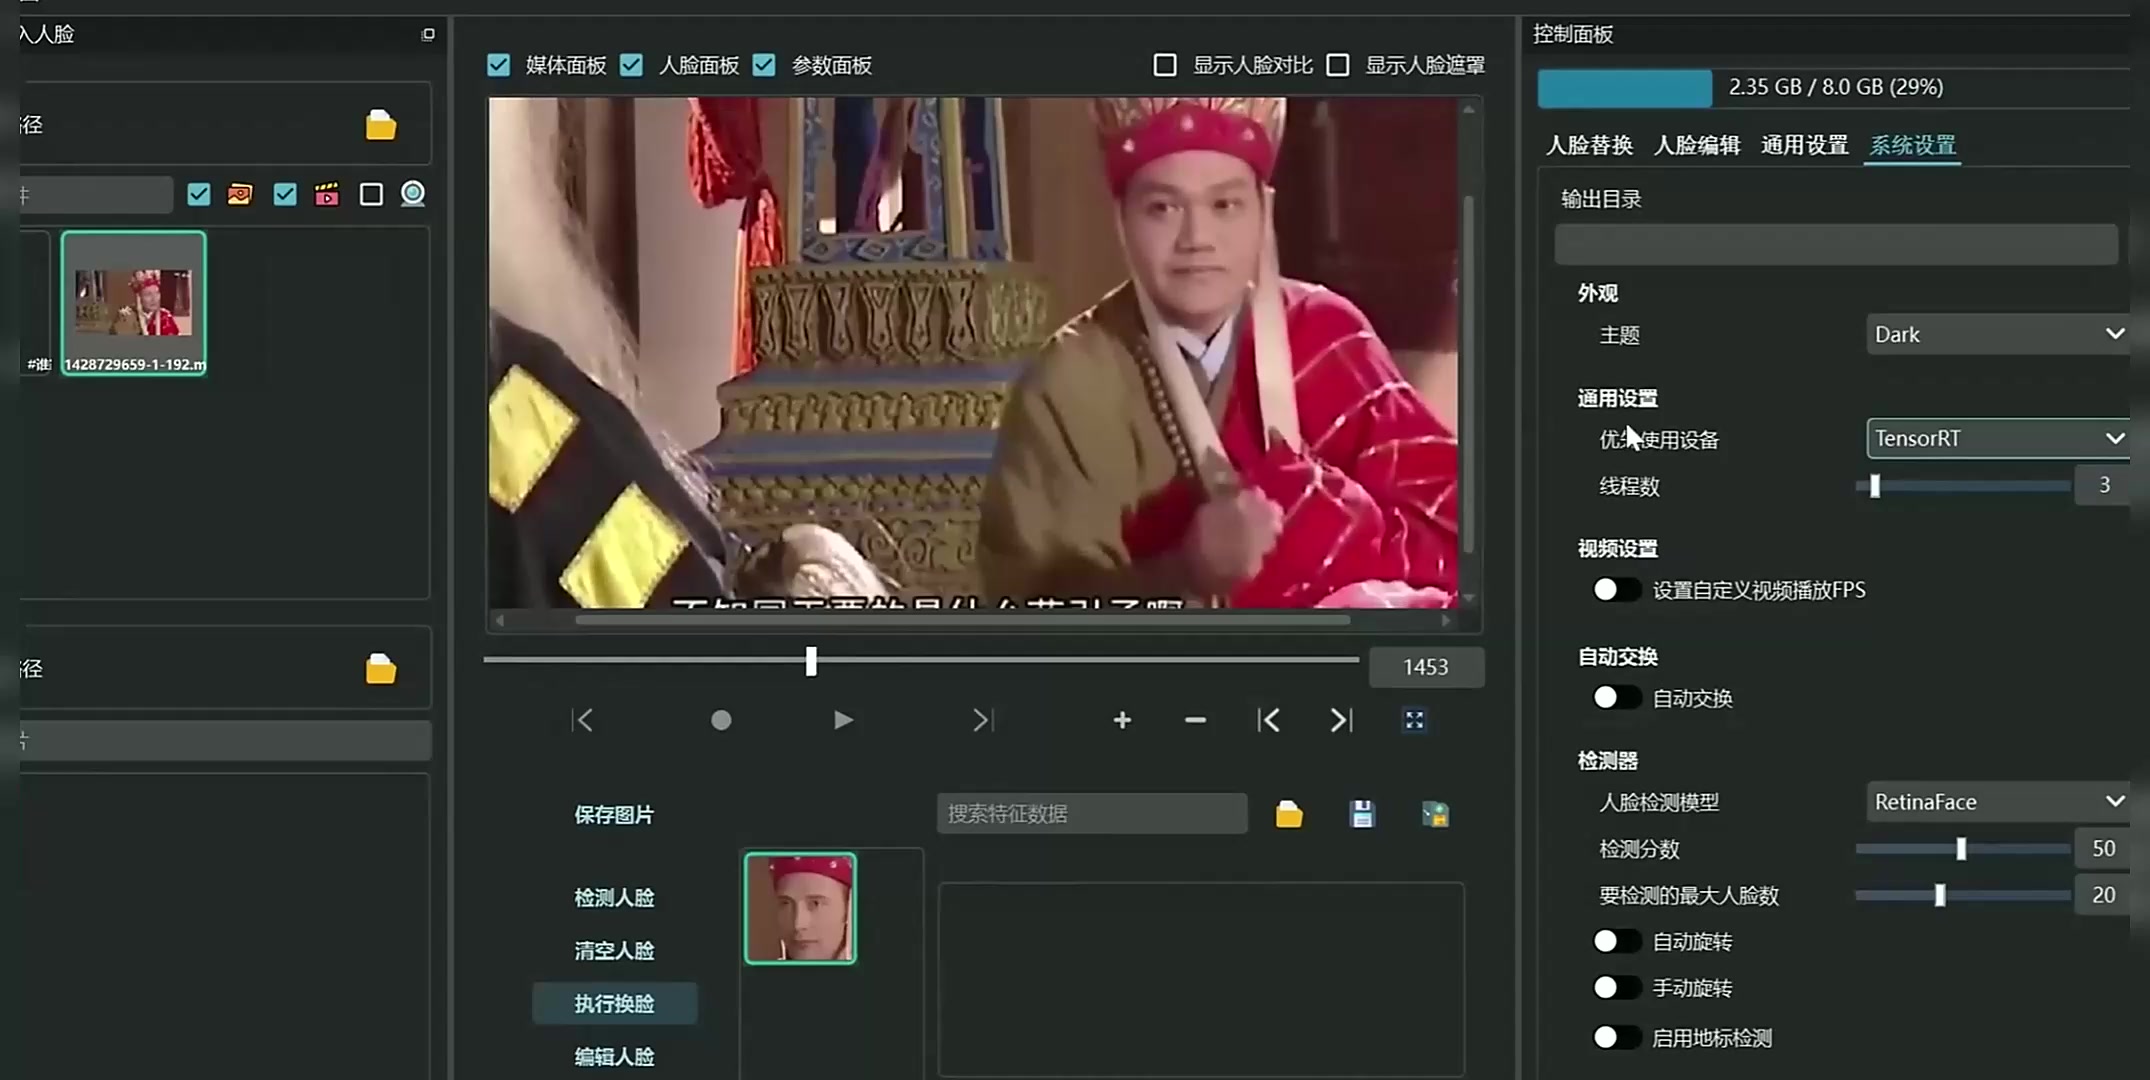Open the RetinaFace model dropdown

tap(1997, 802)
